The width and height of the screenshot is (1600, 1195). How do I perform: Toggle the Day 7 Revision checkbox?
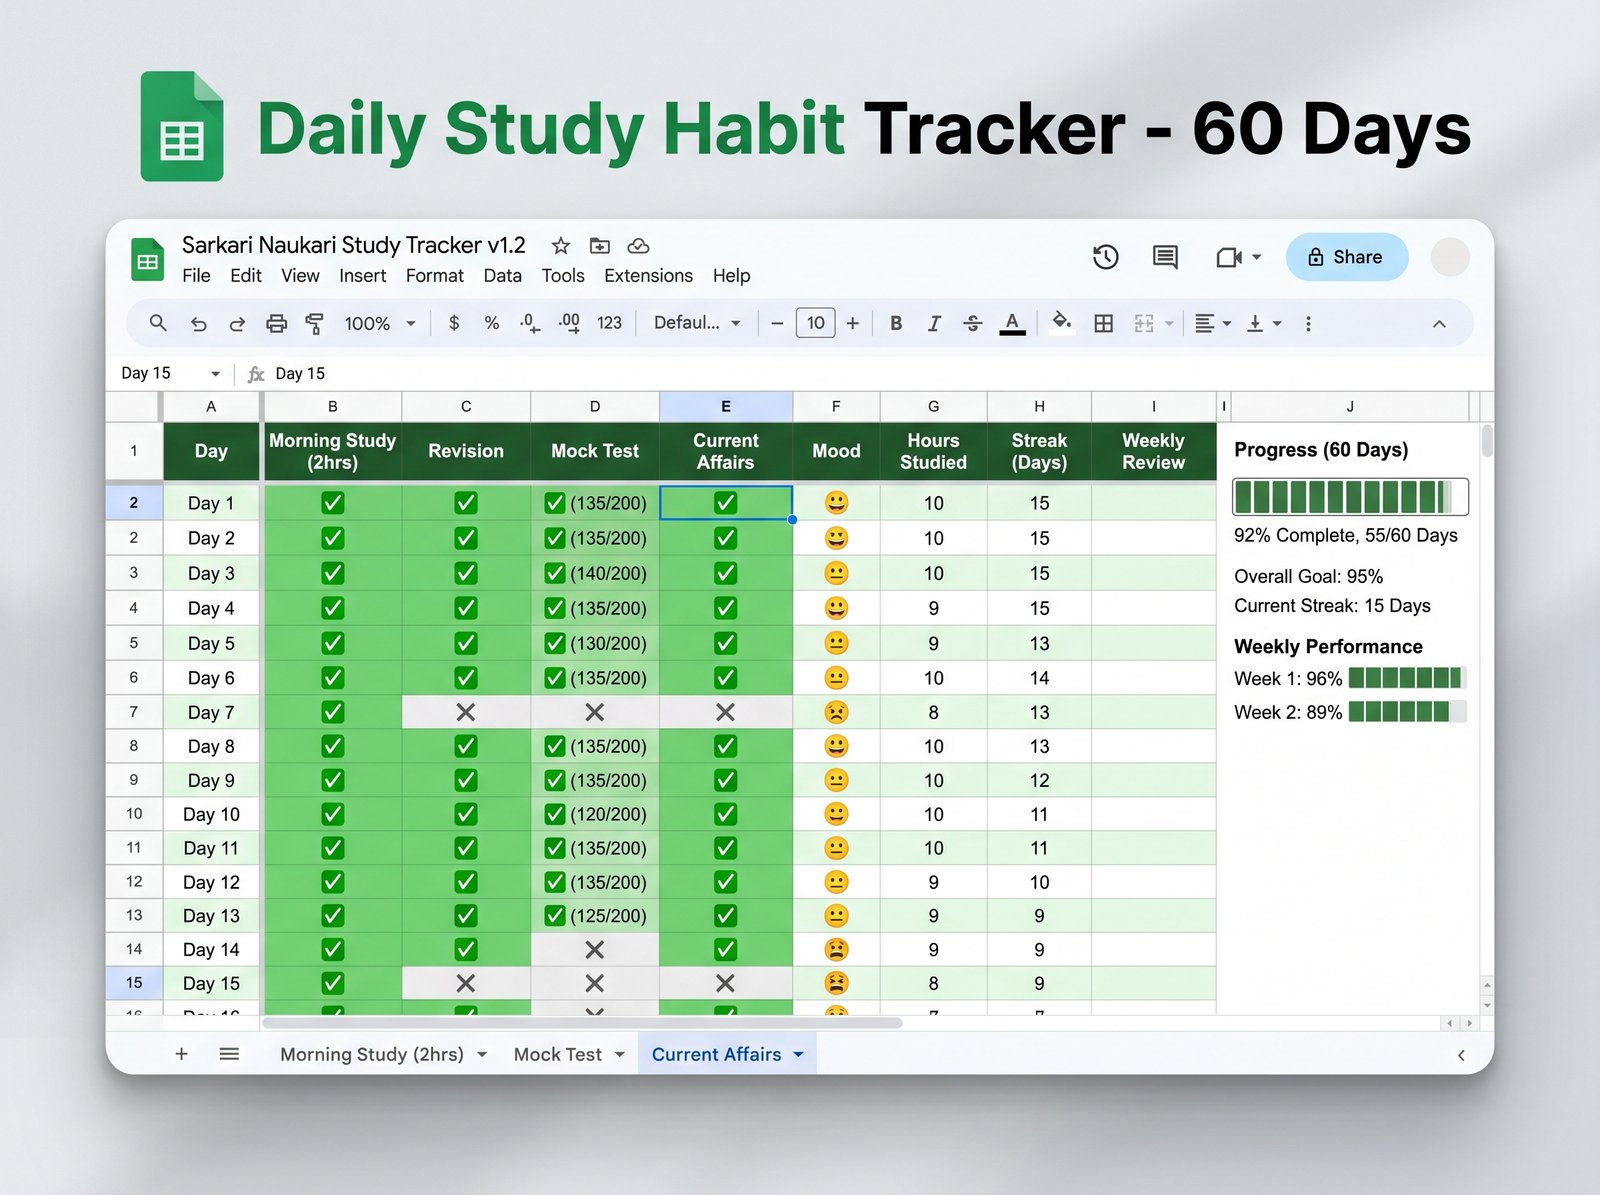(x=465, y=712)
